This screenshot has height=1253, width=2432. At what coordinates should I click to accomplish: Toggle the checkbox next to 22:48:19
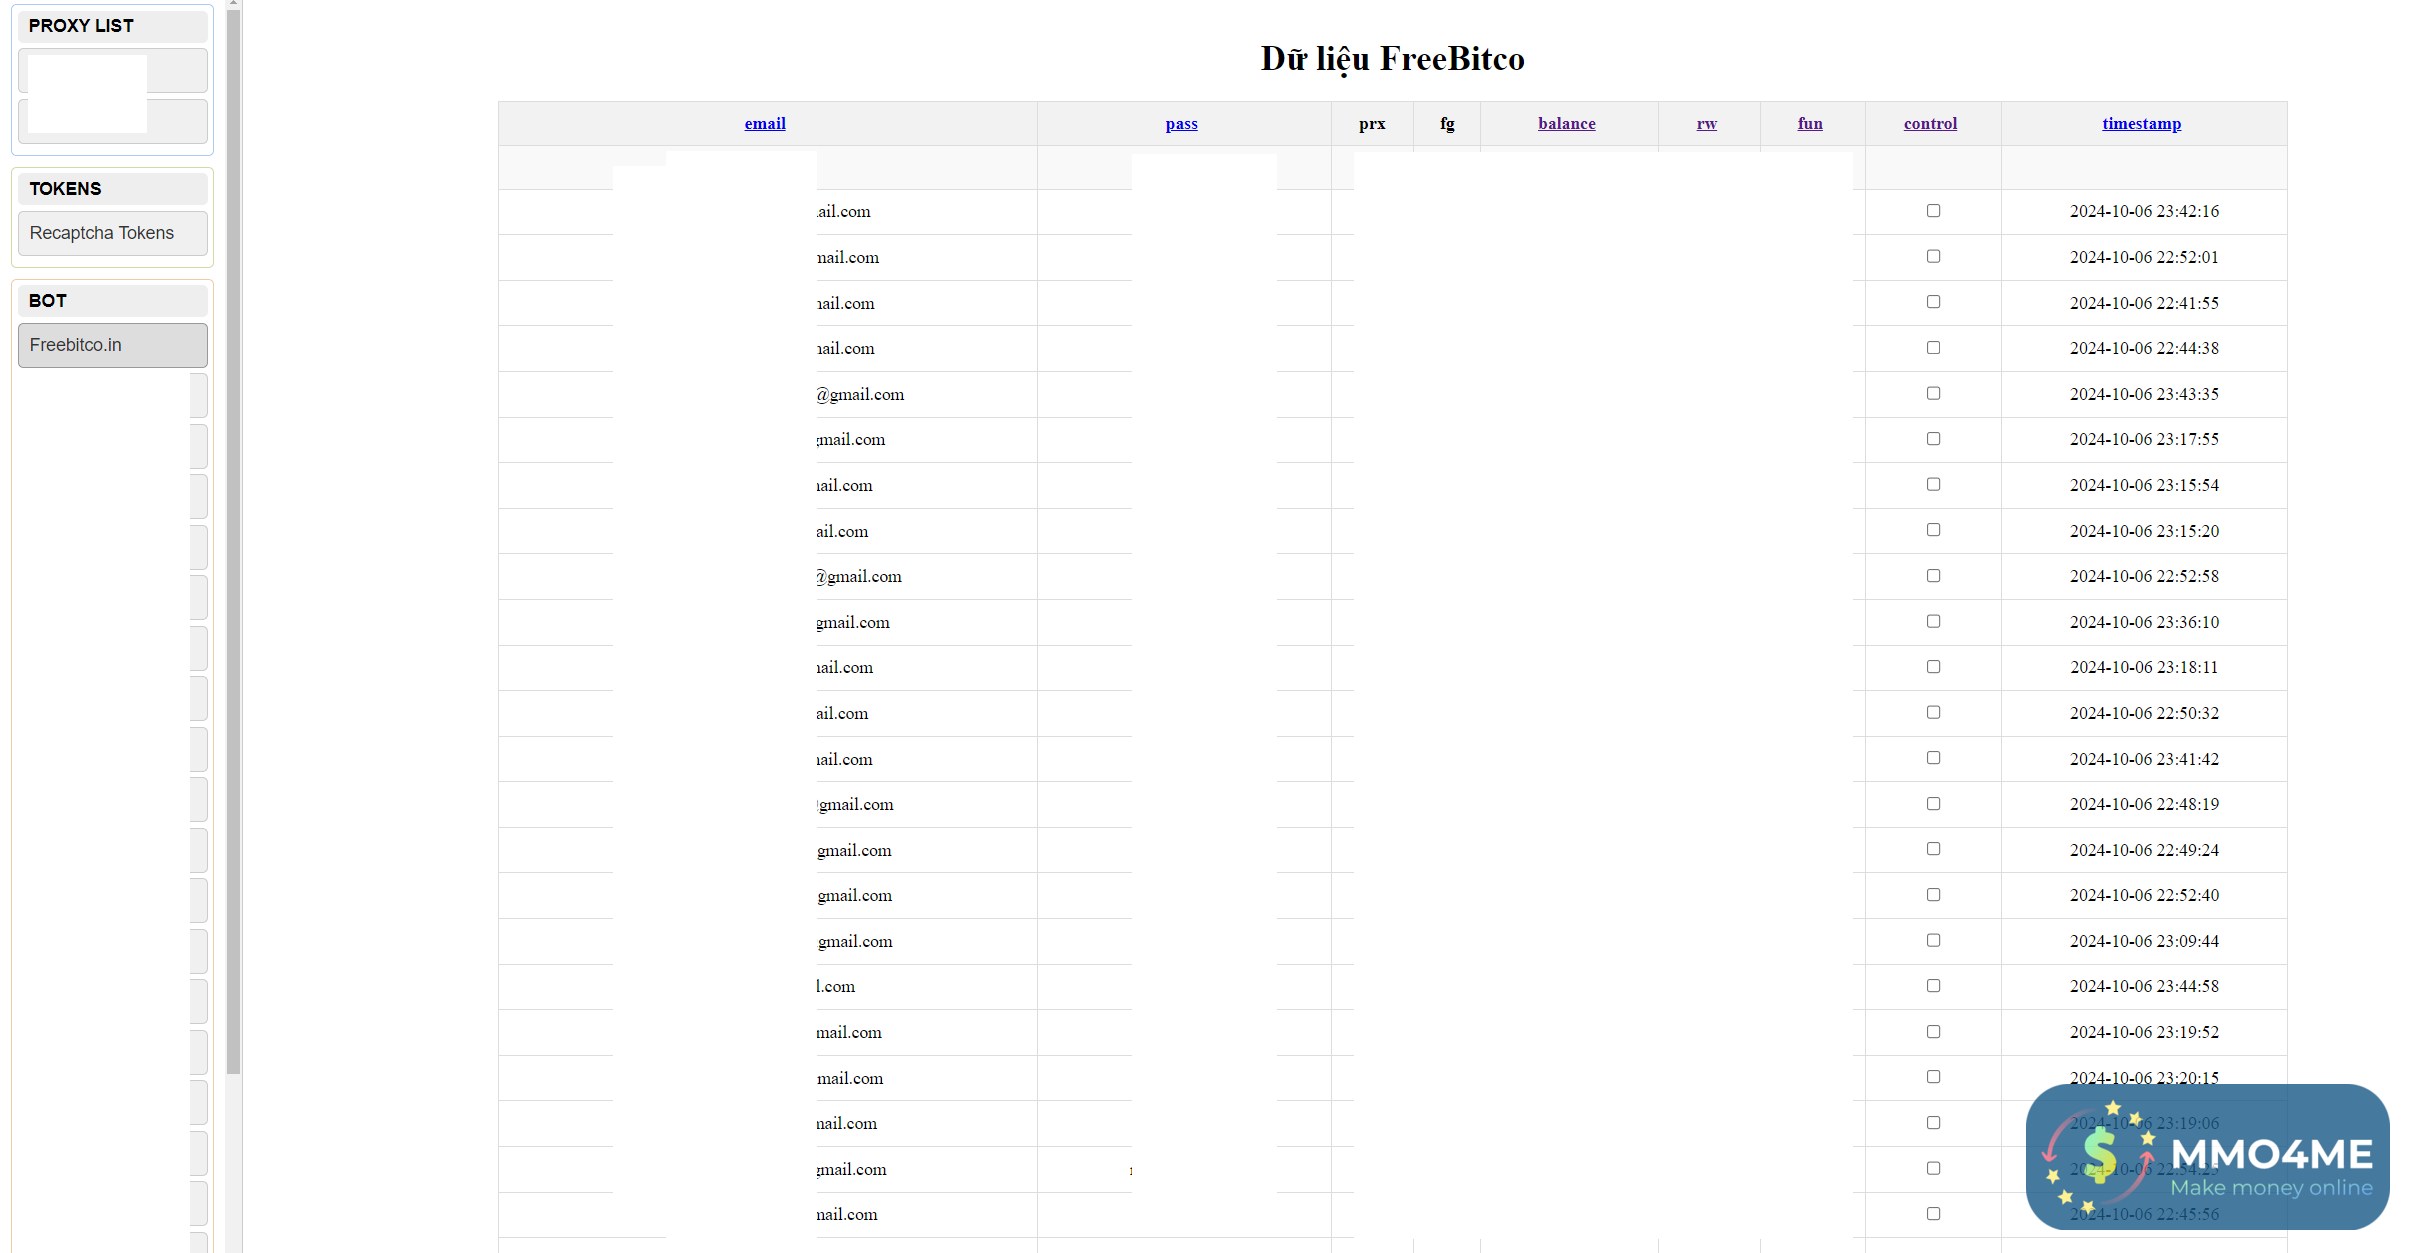[x=1933, y=804]
